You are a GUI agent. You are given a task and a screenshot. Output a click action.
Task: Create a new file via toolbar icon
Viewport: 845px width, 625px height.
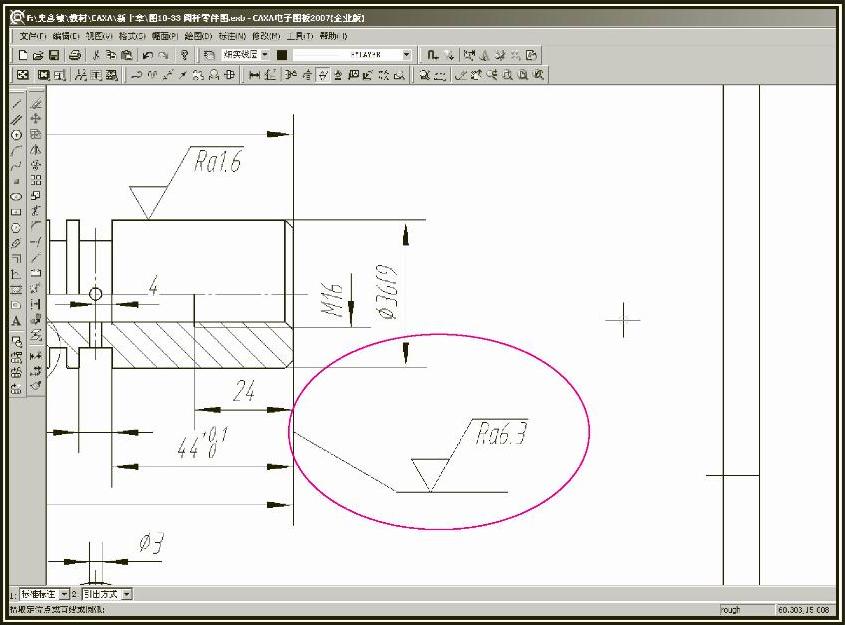23,55
